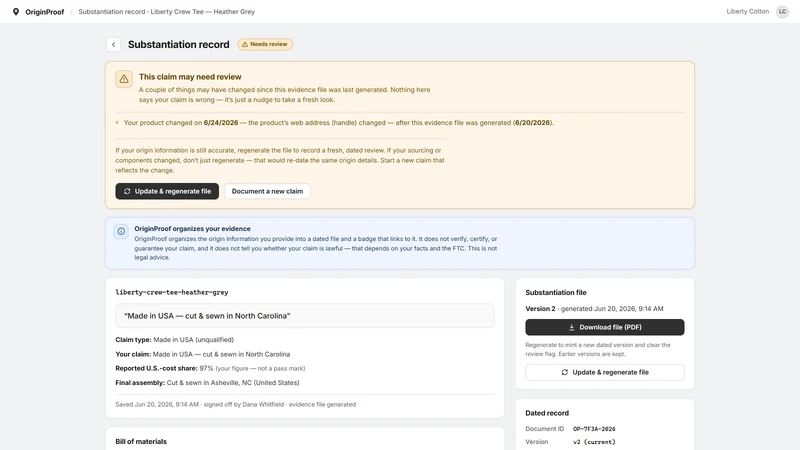Screen dimensions: 800x450
Task: Click the Liberty Cotton account name
Action: point(747,11)
